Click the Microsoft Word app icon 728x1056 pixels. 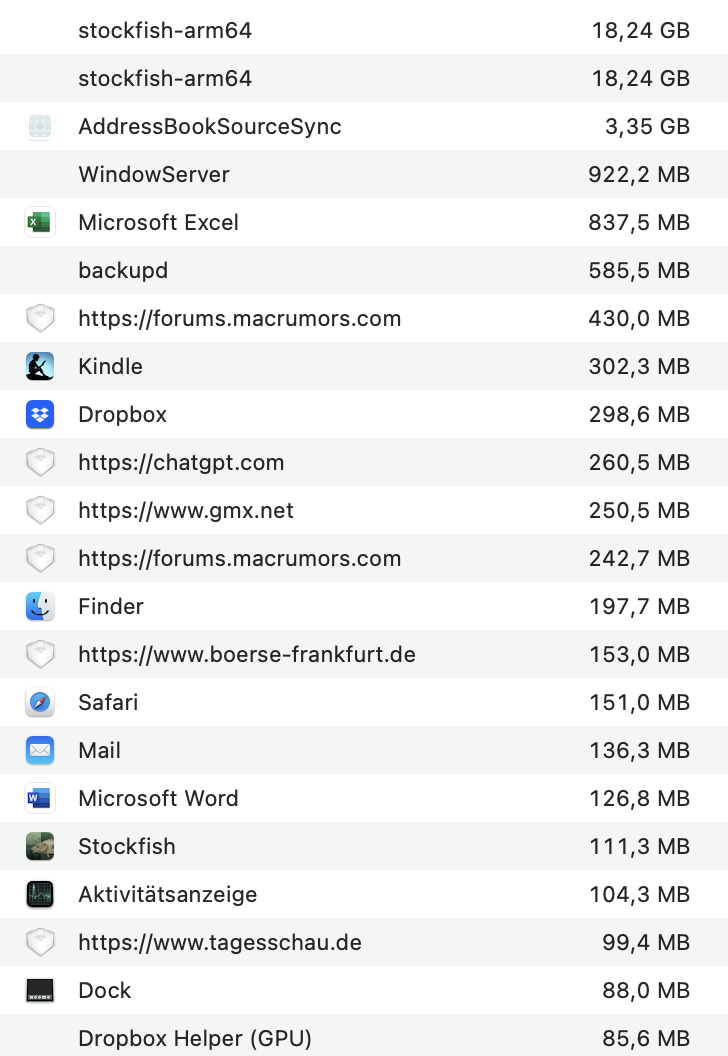(40, 798)
